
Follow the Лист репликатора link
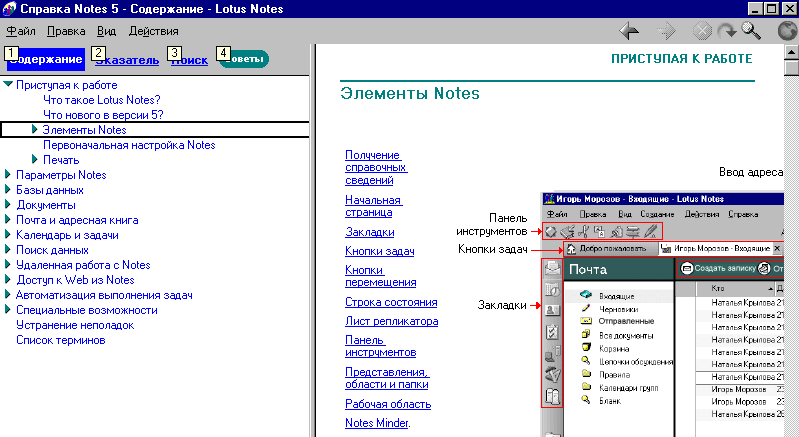392,321
